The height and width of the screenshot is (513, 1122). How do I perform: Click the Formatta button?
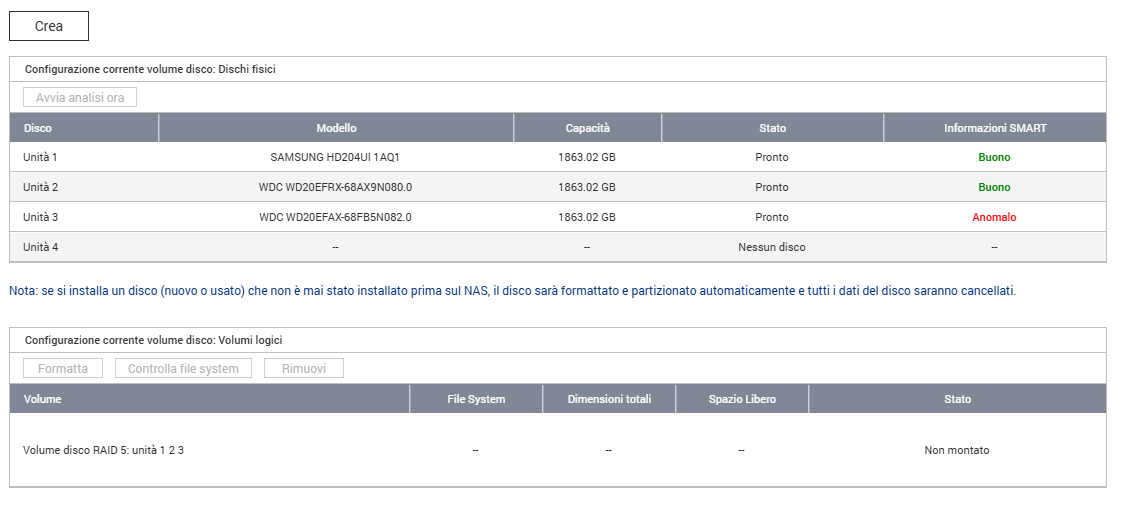pyautogui.click(x=63, y=369)
